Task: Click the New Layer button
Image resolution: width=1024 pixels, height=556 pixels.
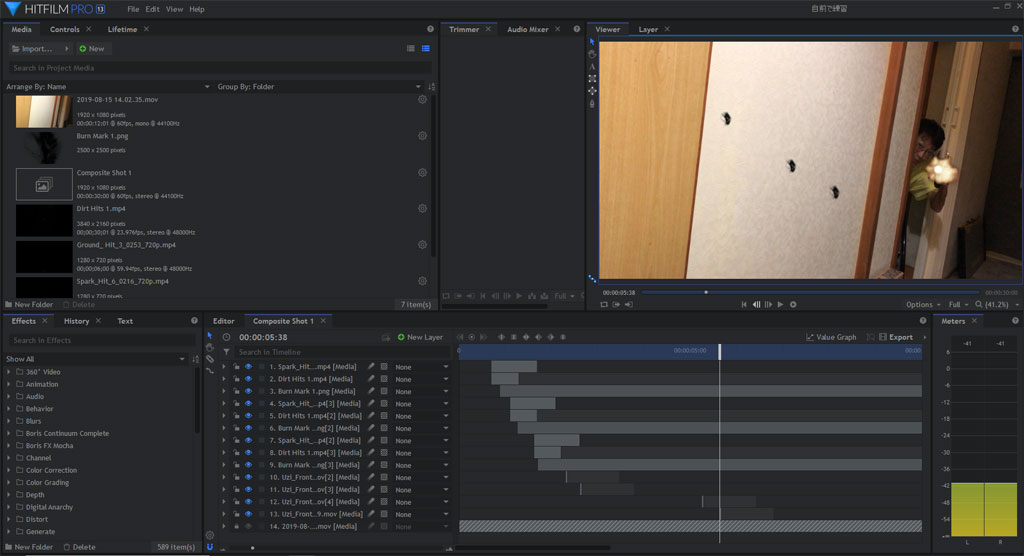Action: [x=420, y=337]
